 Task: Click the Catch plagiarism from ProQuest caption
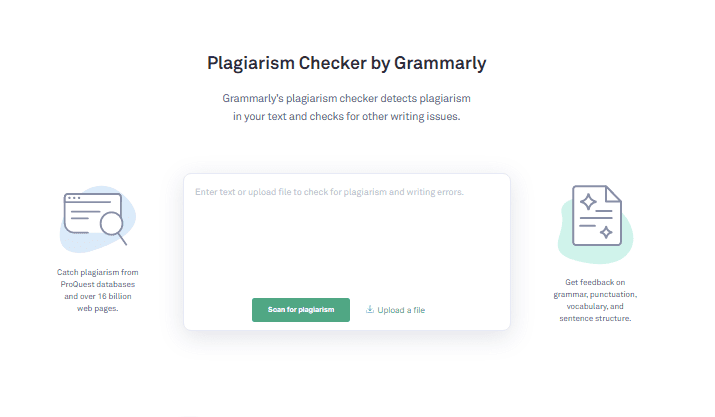click(x=98, y=290)
